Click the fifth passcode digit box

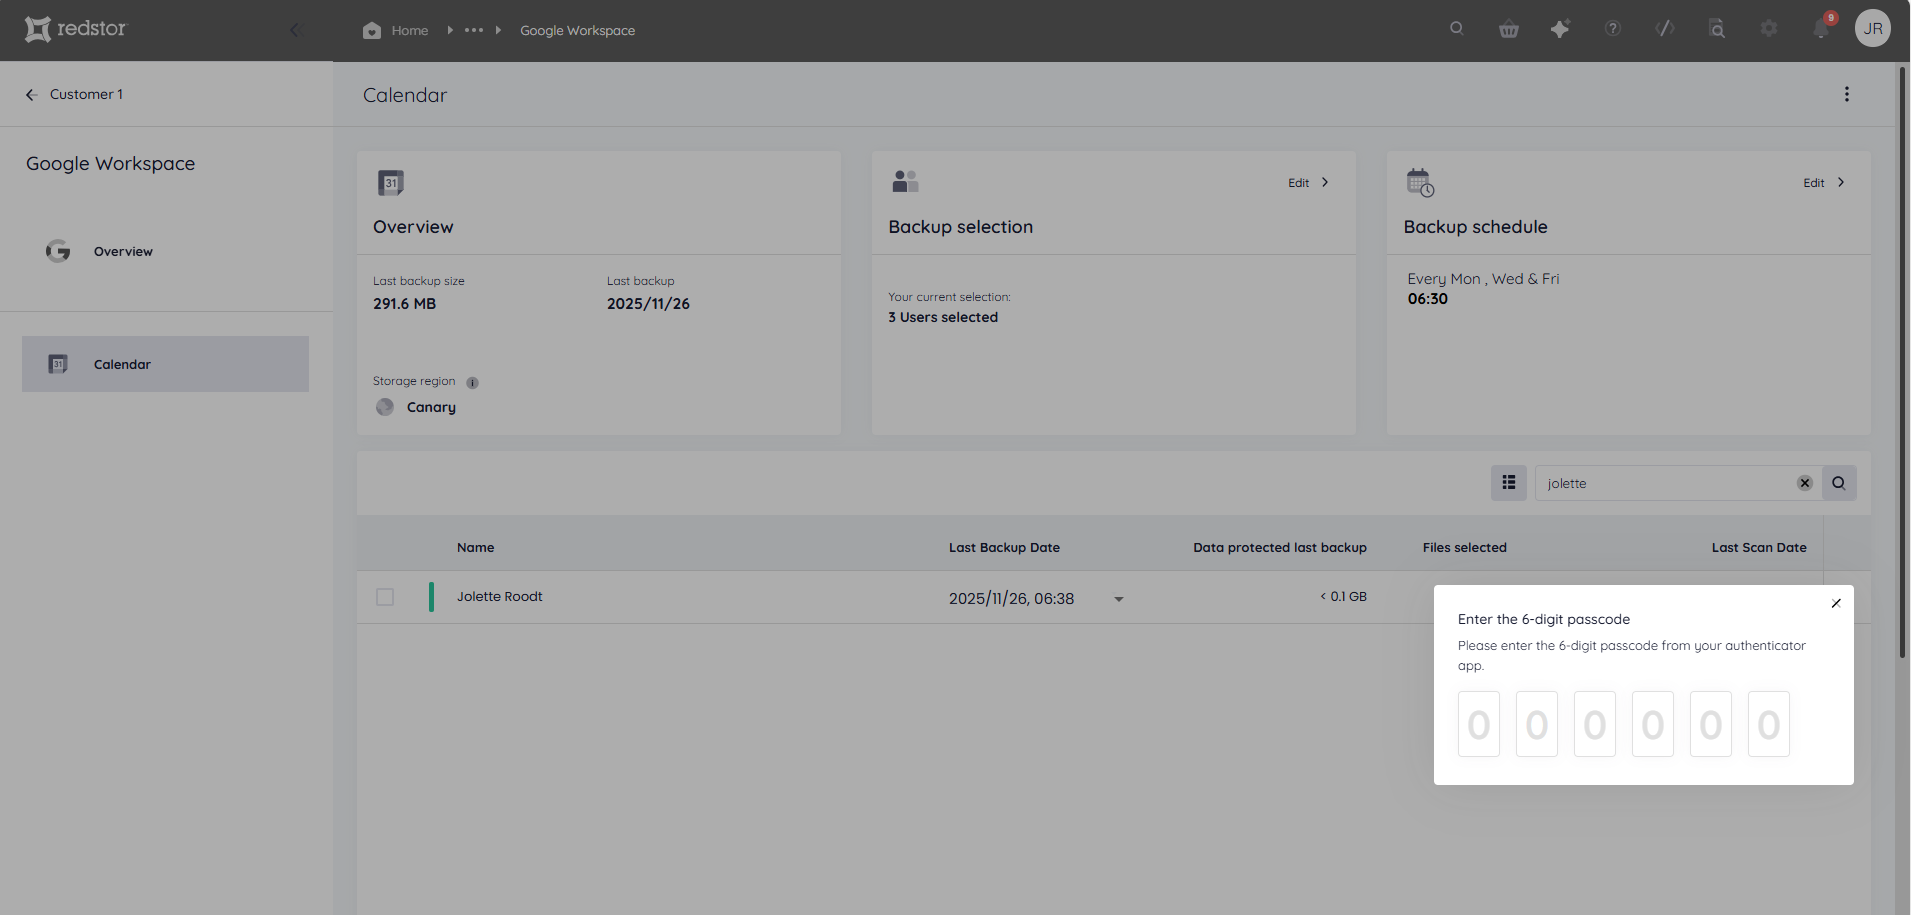[1711, 724]
